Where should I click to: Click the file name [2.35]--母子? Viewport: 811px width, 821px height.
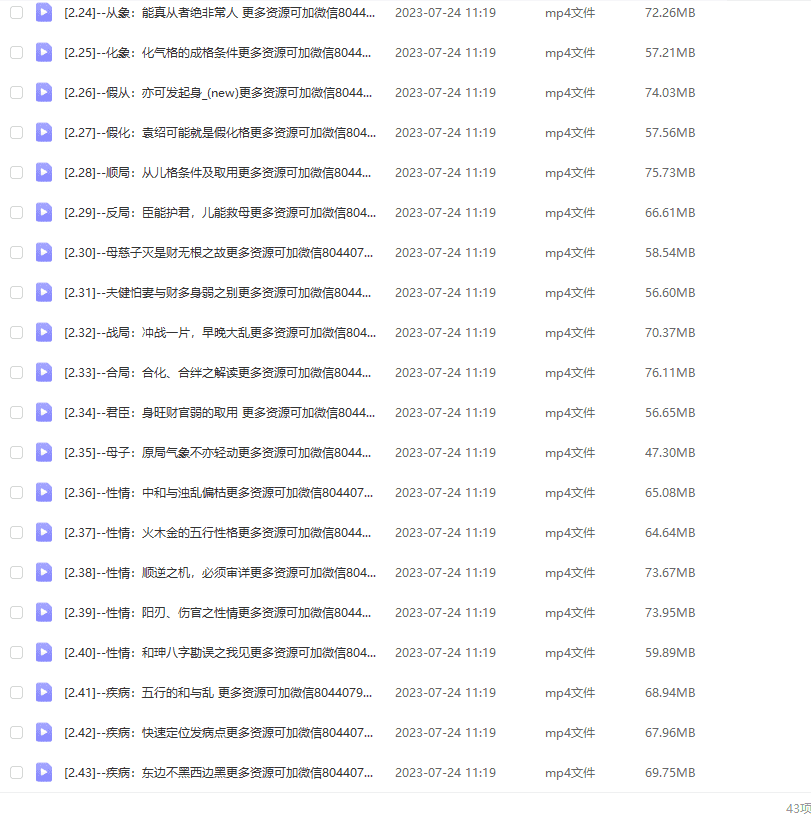220,452
